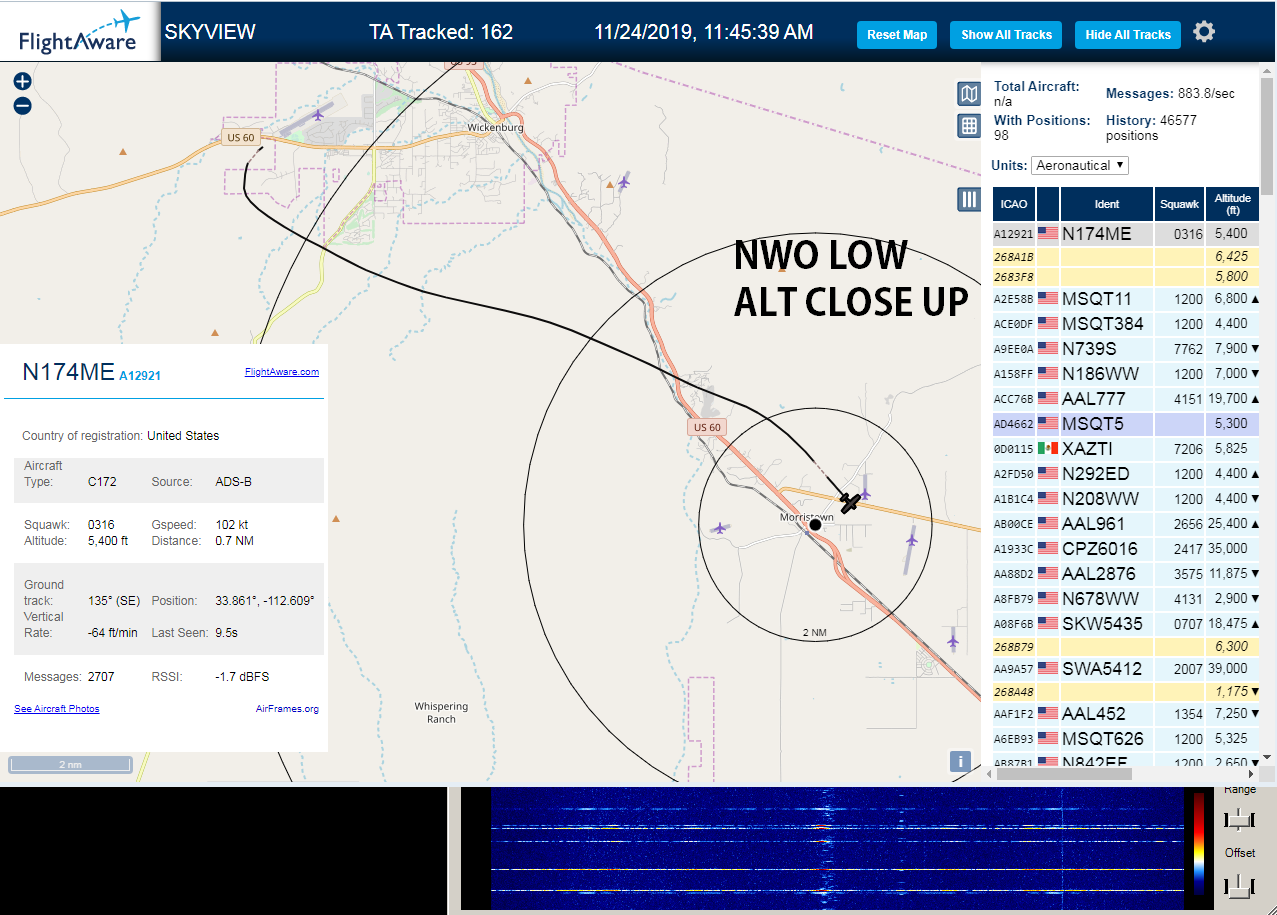Select the N174ME row in table
This screenshot has width=1277, height=915.
pyautogui.click(x=1126, y=234)
